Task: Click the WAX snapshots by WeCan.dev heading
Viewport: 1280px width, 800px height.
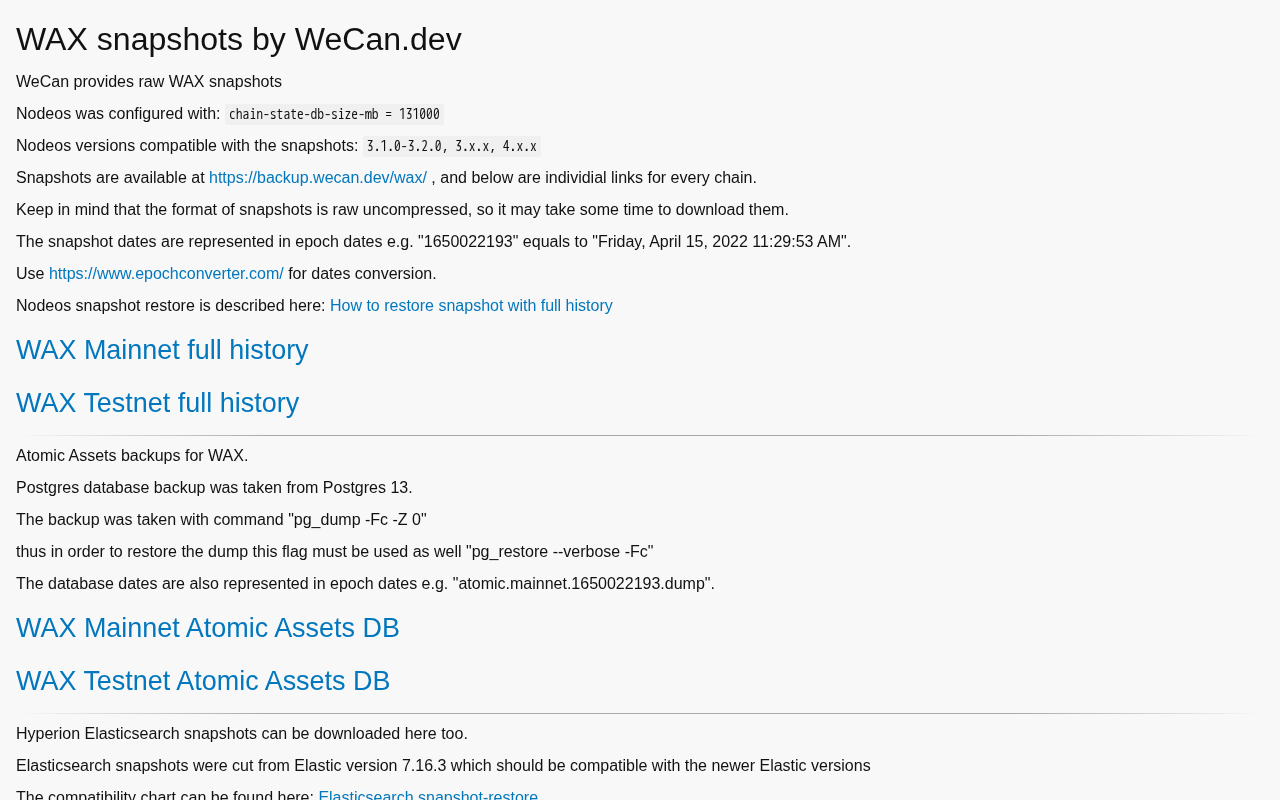Action: tap(239, 39)
